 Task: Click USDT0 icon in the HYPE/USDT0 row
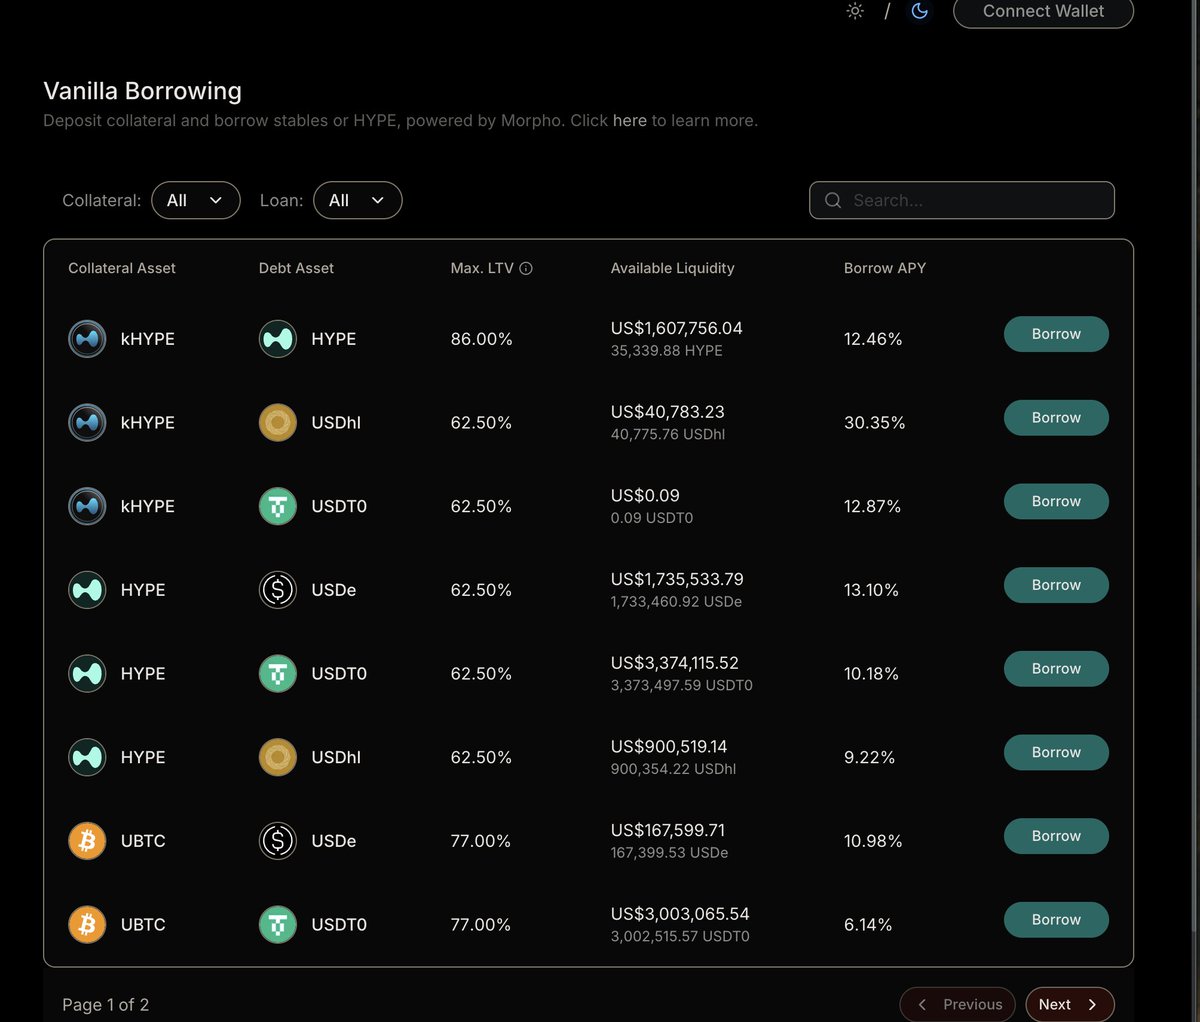(x=278, y=674)
